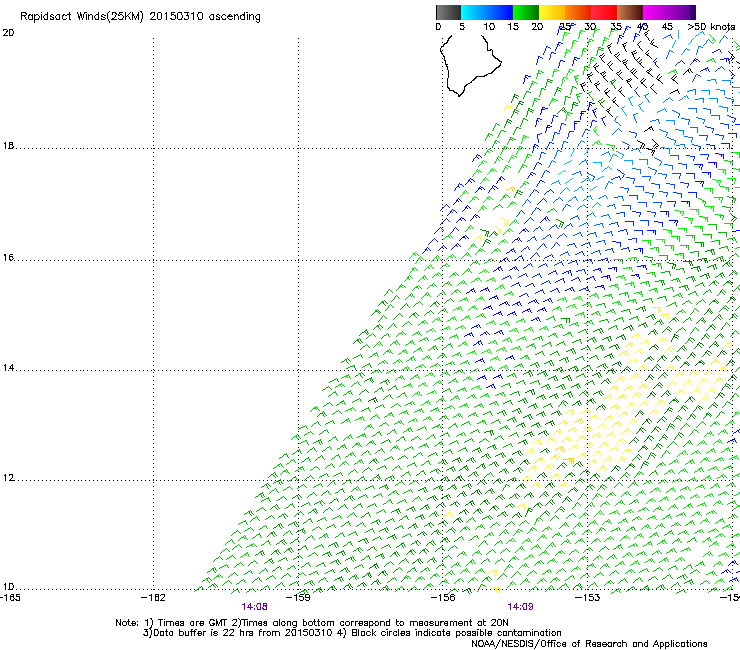
Task: Click the gray 0-5 knots color swatch
Action: pyautogui.click(x=448, y=12)
